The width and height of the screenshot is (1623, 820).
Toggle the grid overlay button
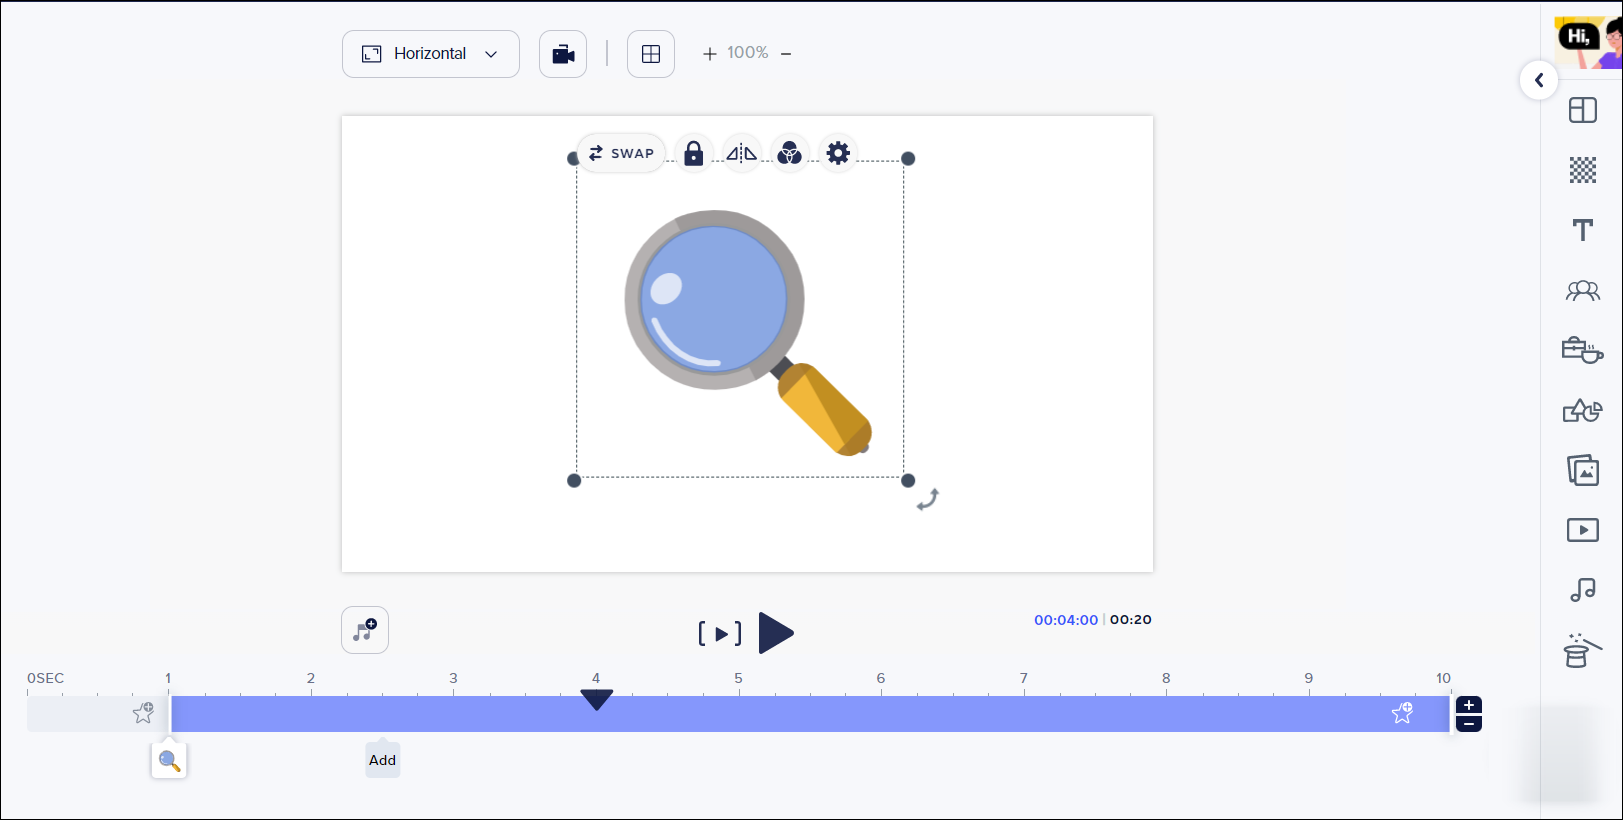coord(651,54)
